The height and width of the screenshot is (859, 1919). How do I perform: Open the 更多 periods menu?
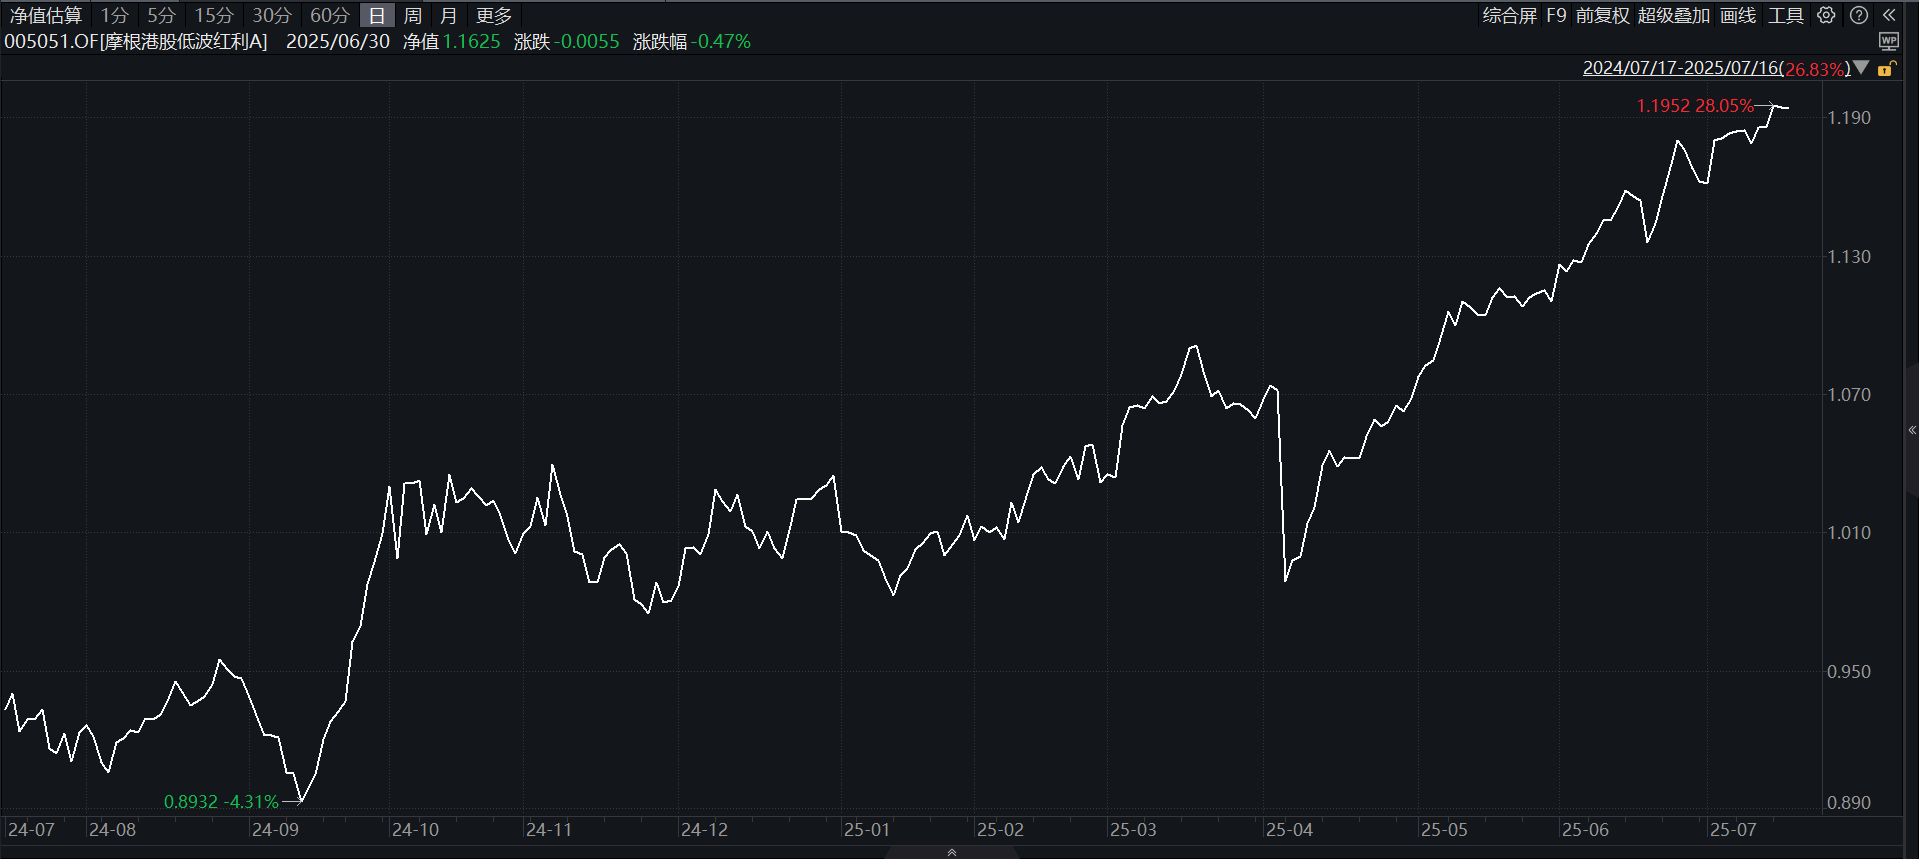494,16
